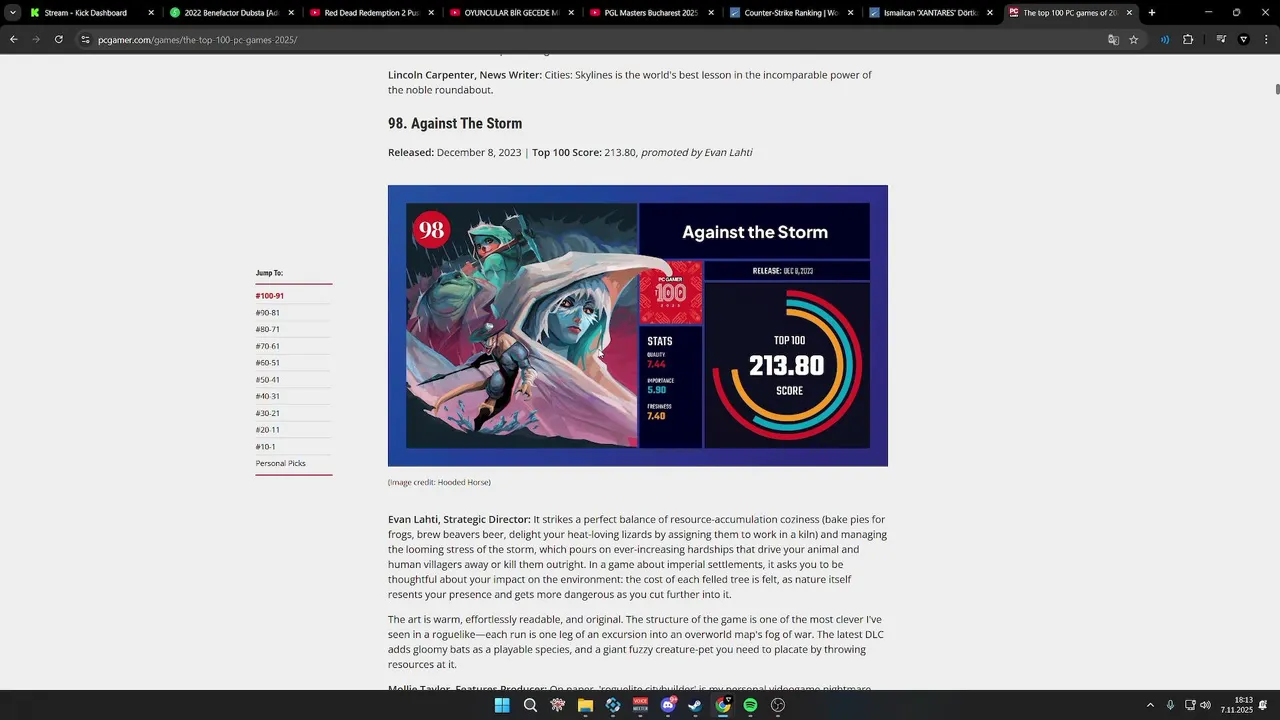1280x720 pixels.
Task: Jump to #20-11 section
Action: (x=267, y=430)
